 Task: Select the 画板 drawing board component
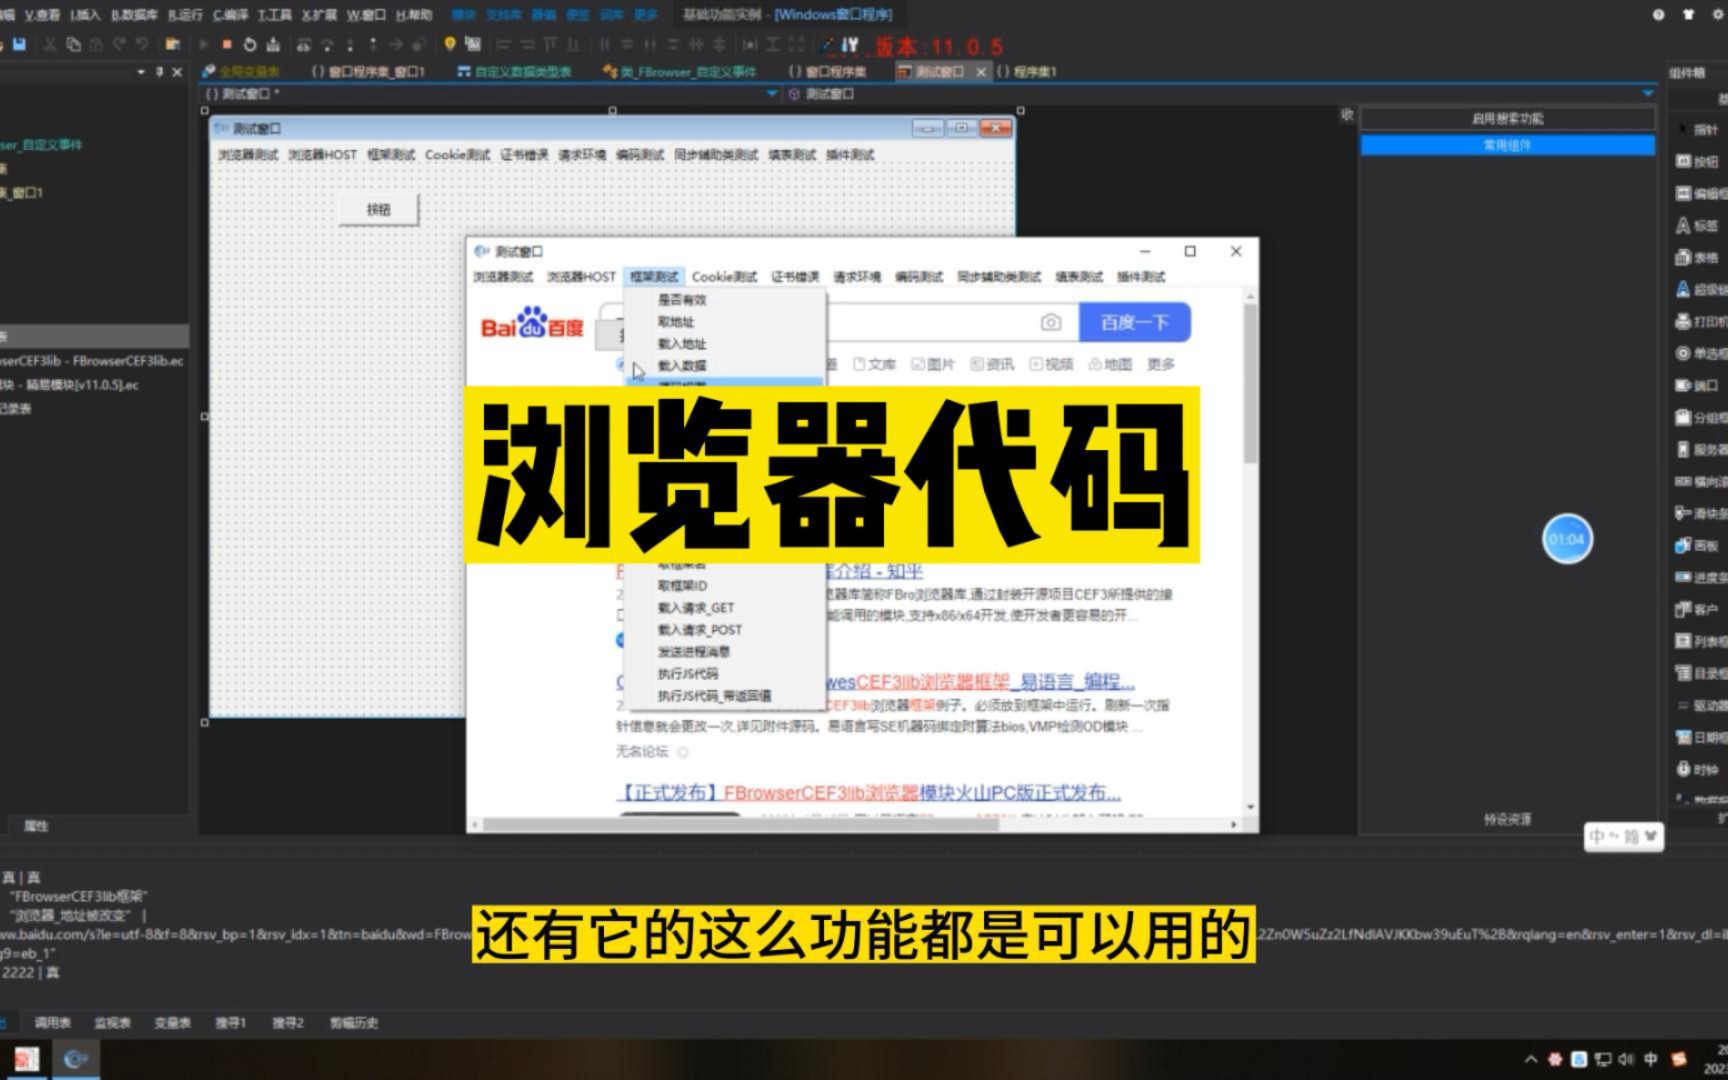click(x=1697, y=545)
